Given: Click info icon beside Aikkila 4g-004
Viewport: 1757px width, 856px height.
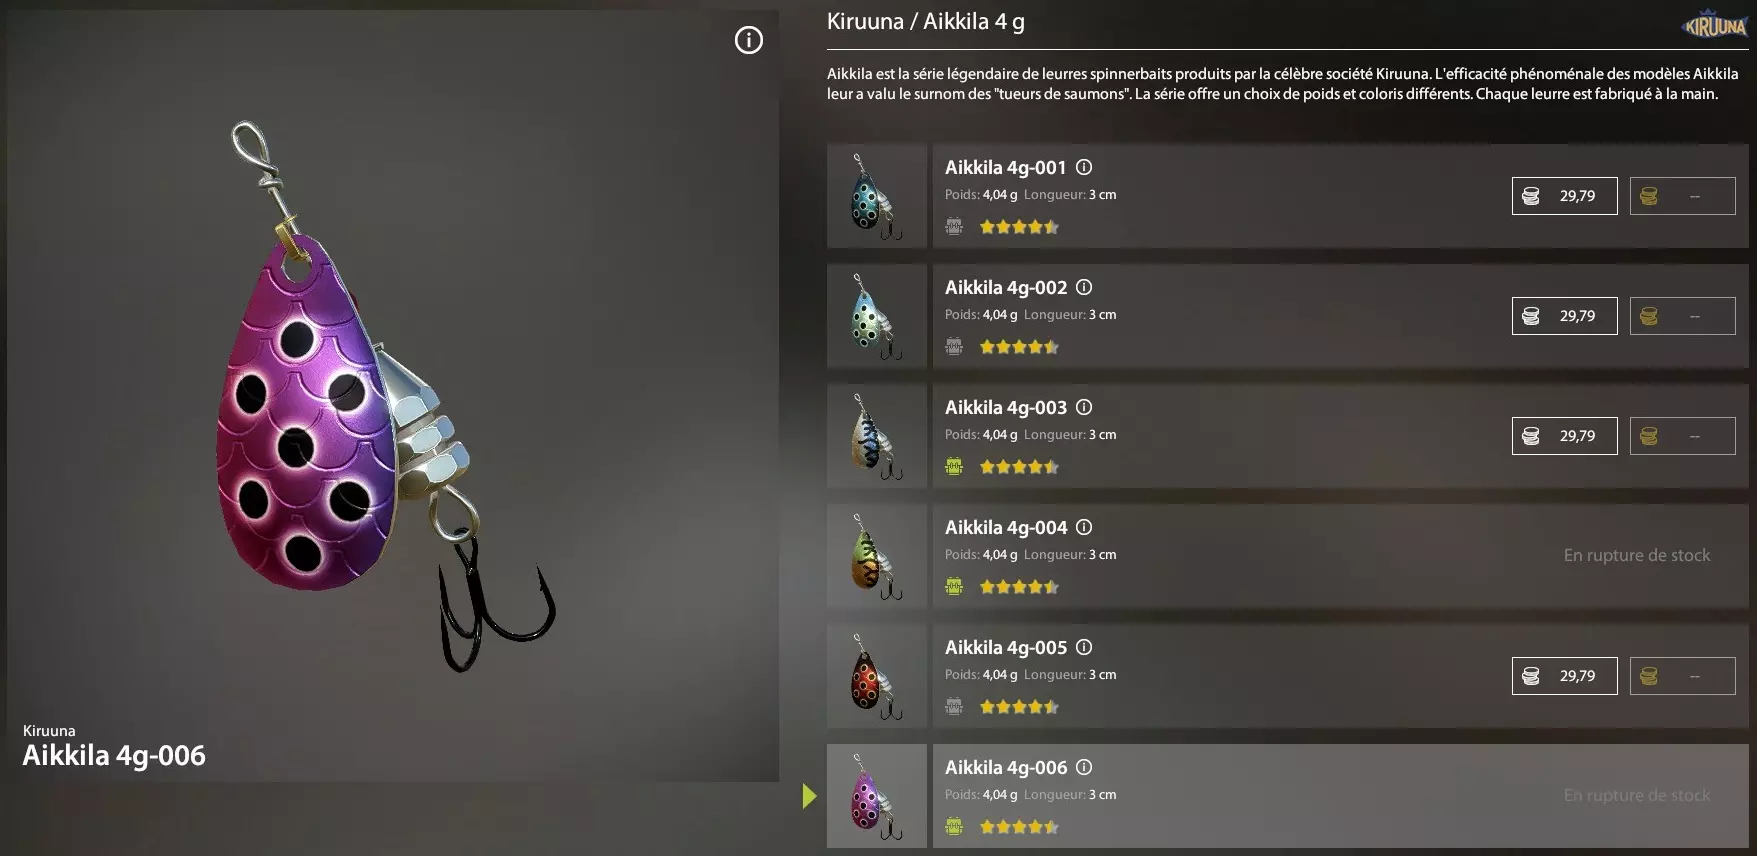Looking at the screenshot, I should point(1084,527).
